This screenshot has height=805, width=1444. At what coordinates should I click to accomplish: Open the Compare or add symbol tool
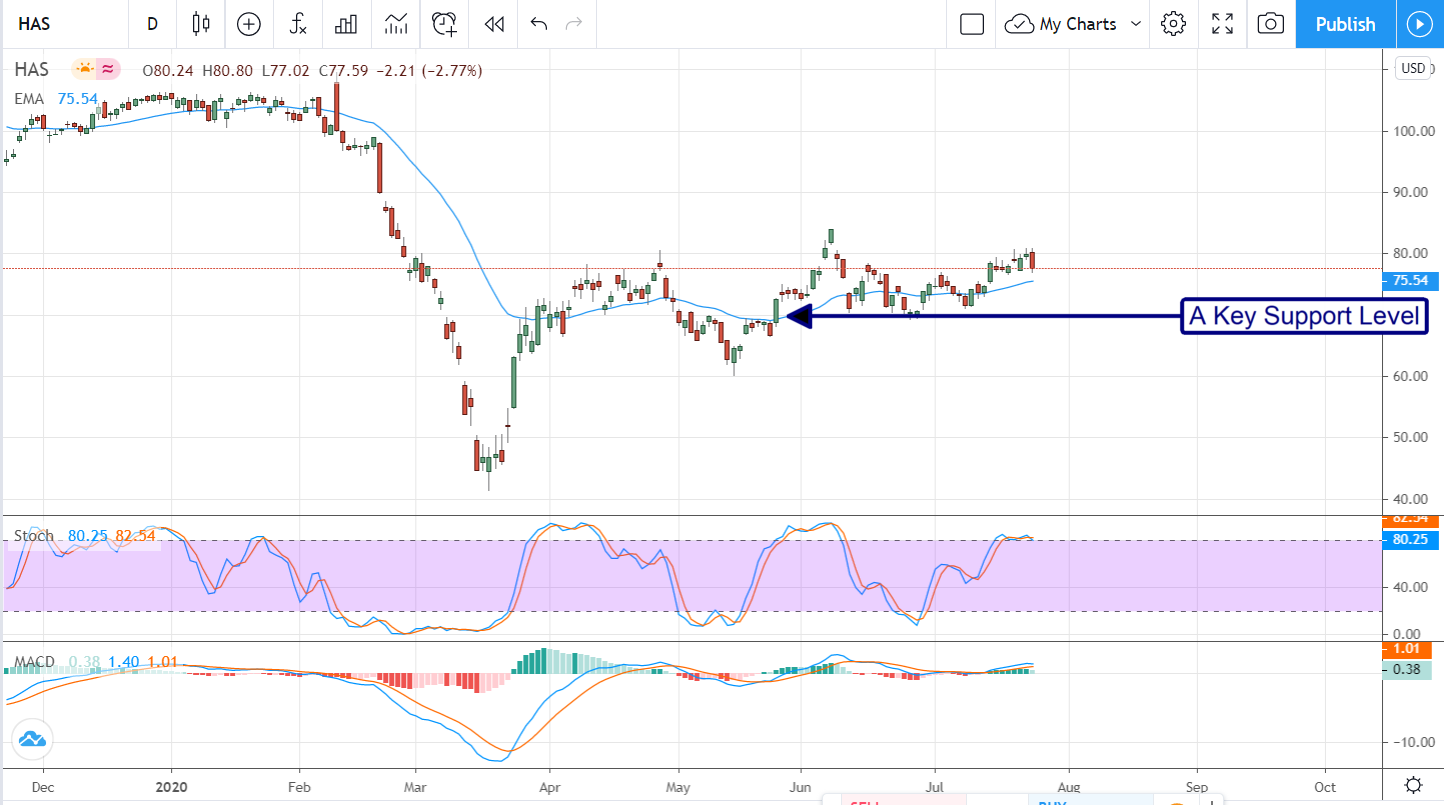(248, 24)
